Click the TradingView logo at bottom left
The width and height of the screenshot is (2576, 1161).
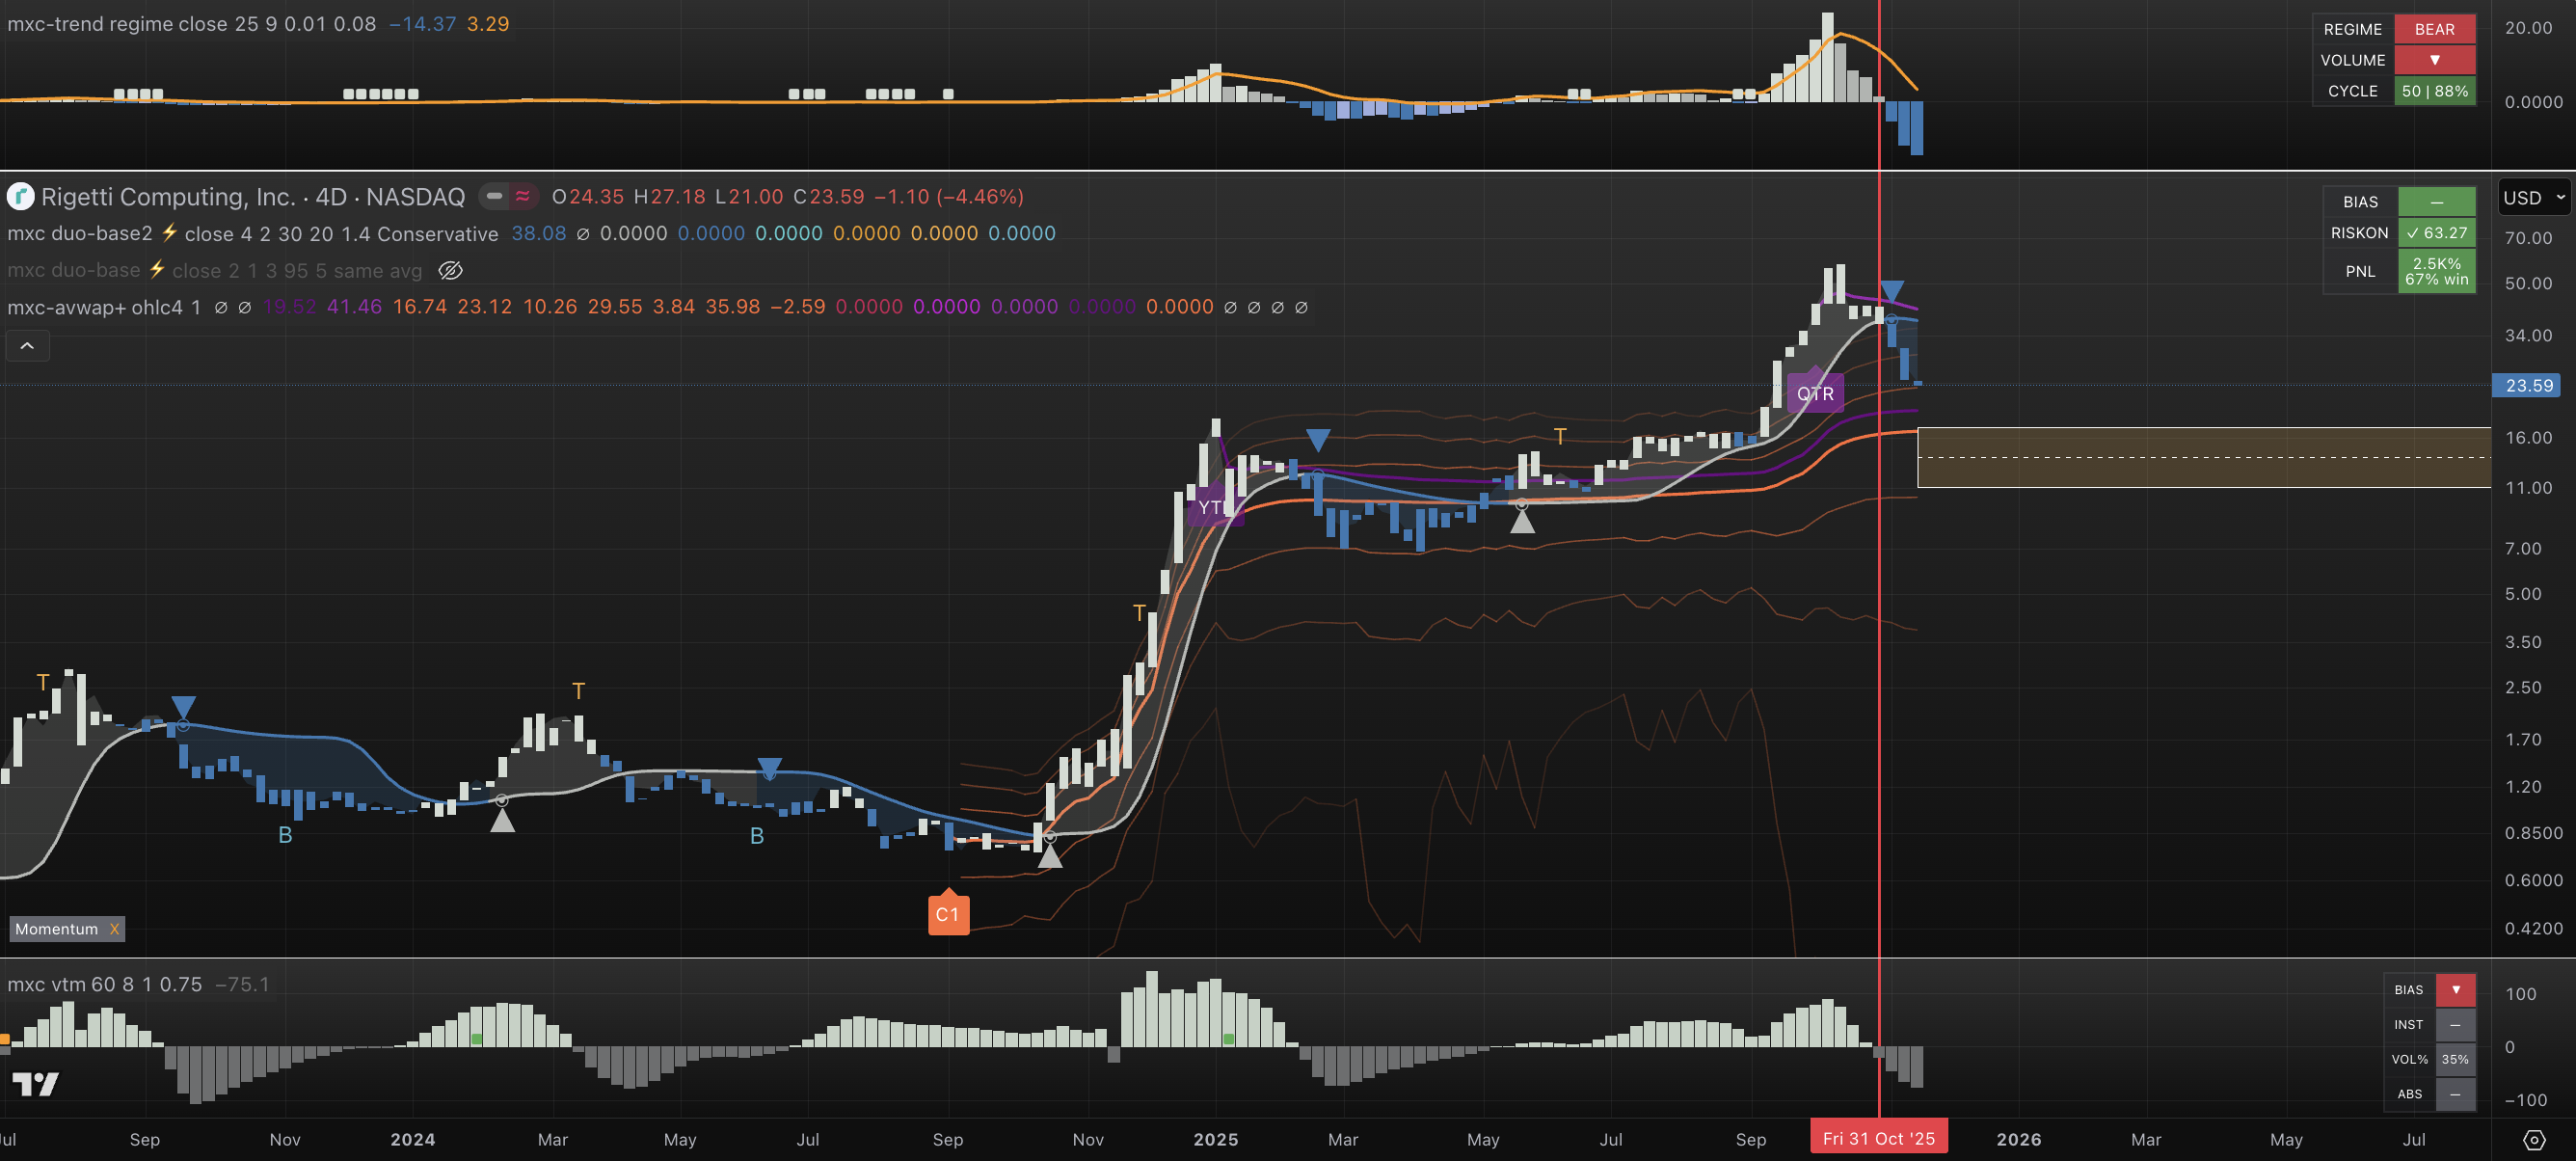pos(36,1084)
